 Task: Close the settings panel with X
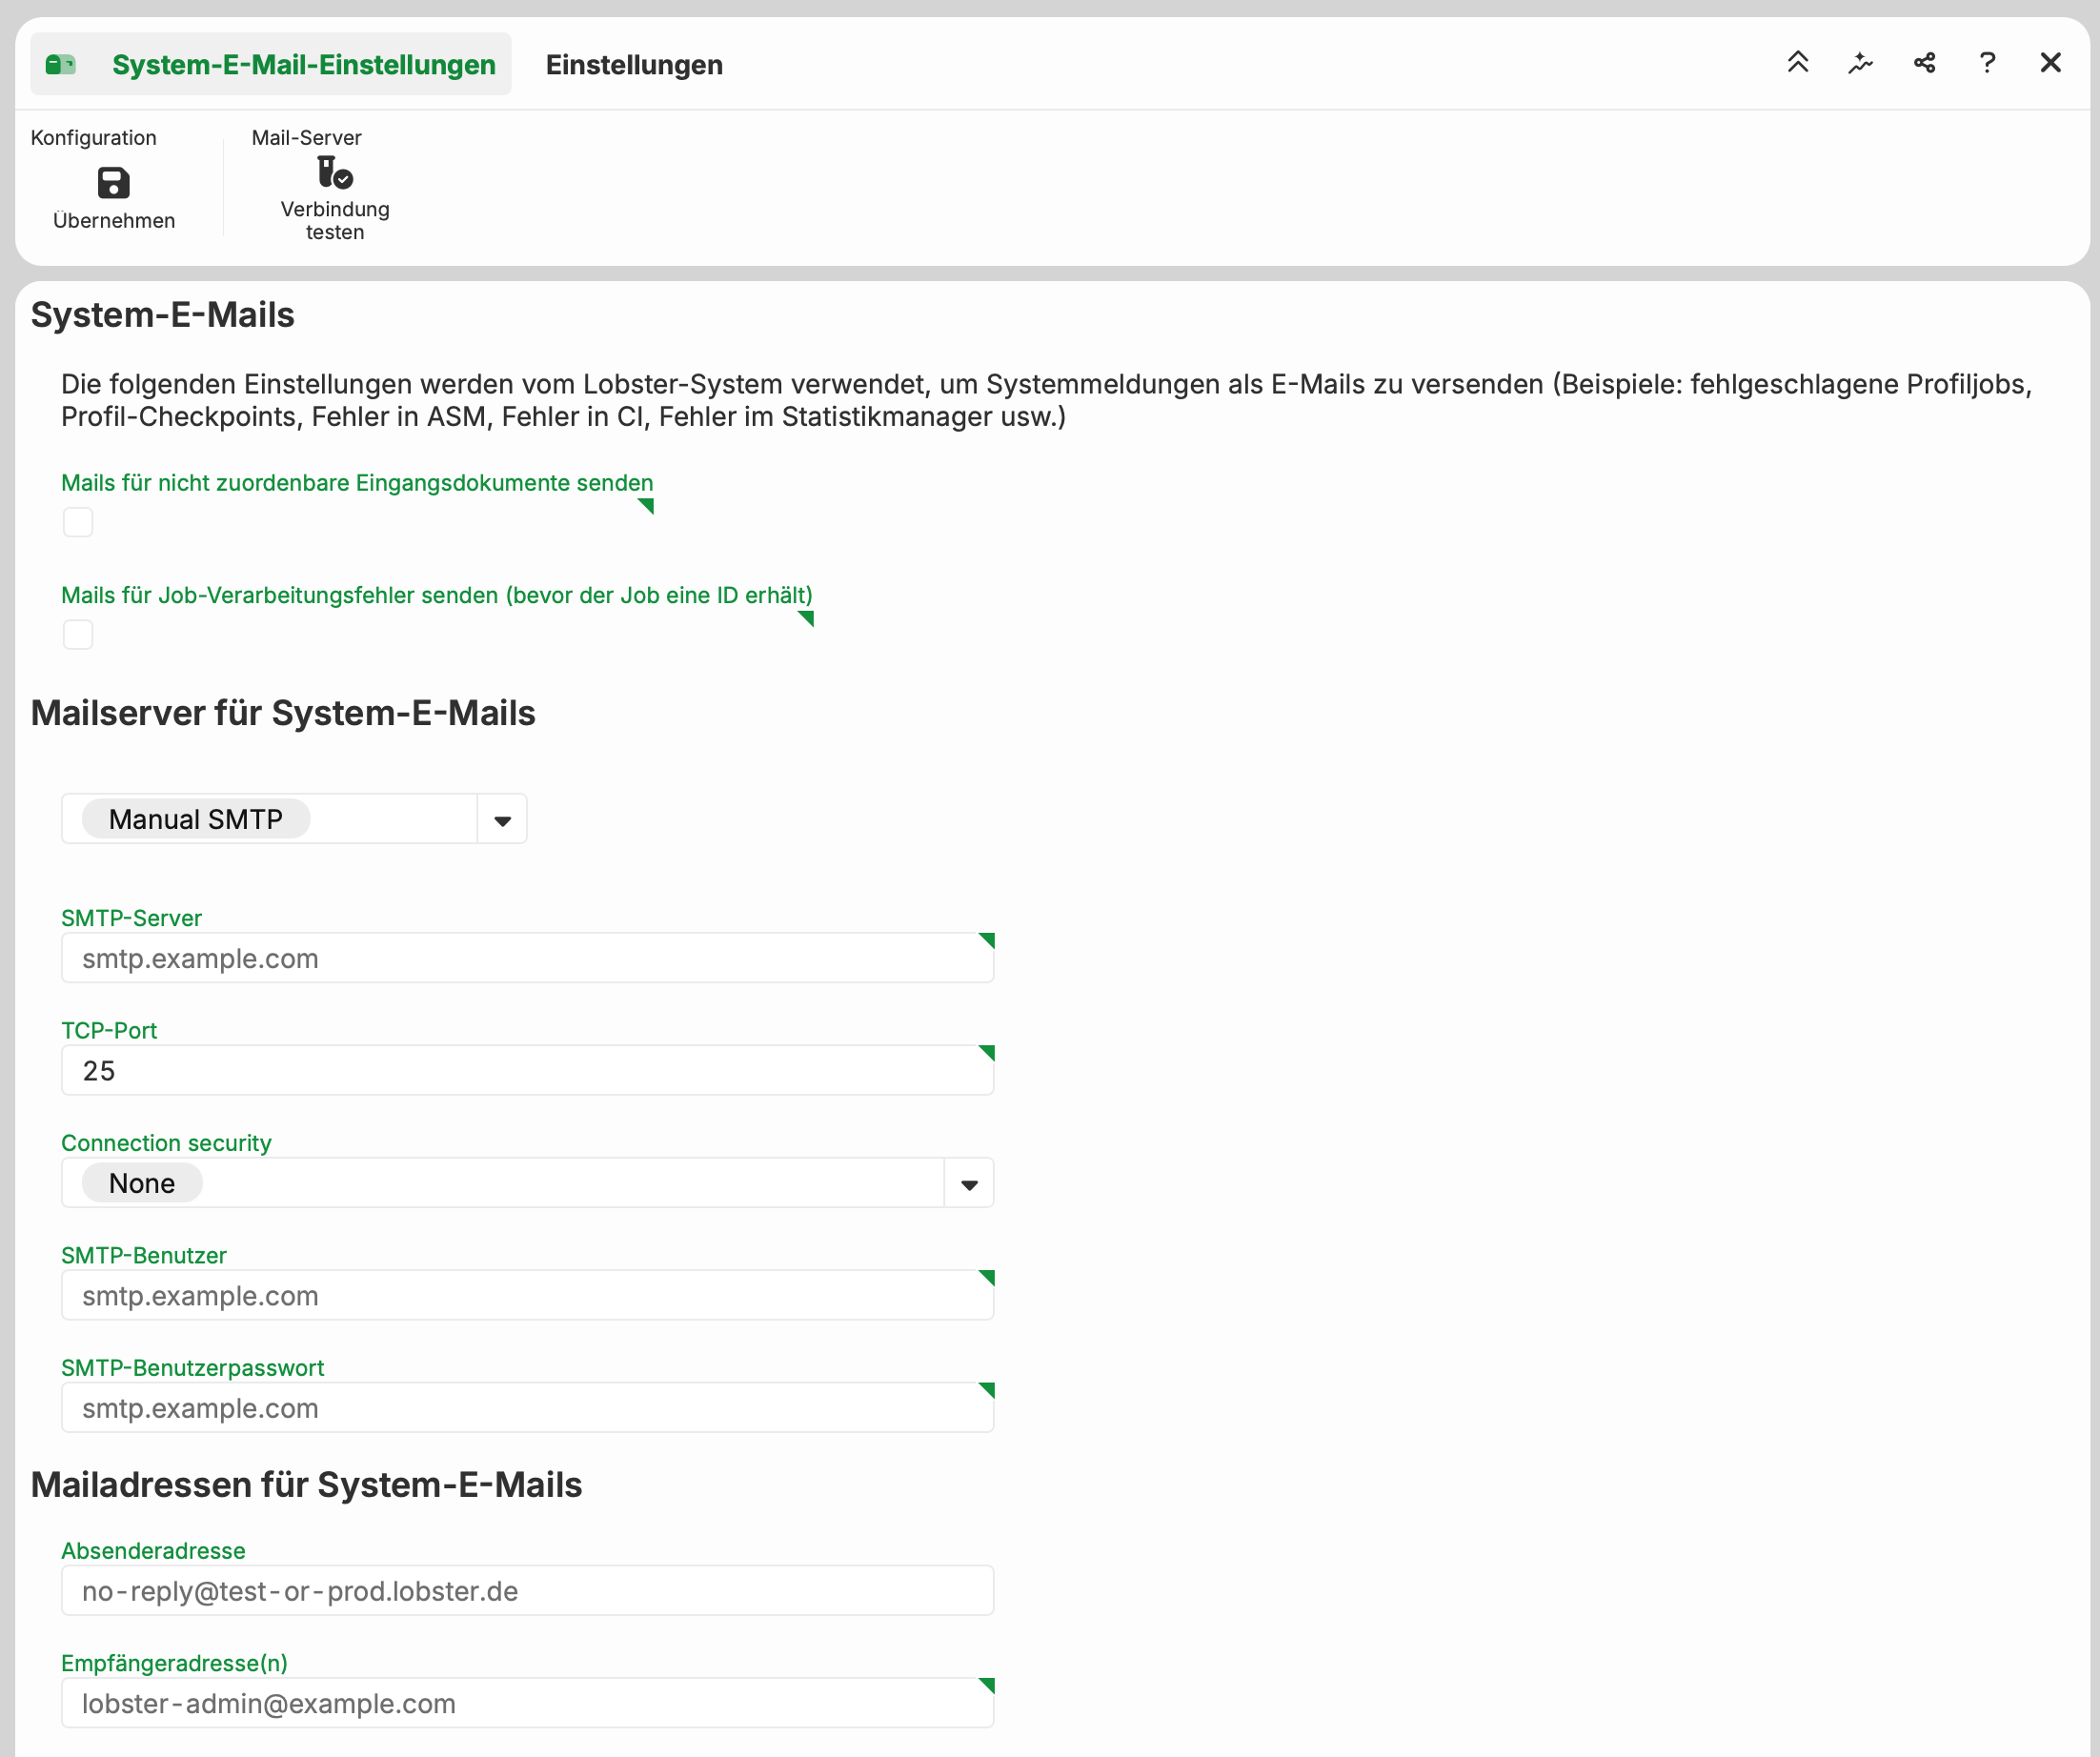[2050, 63]
